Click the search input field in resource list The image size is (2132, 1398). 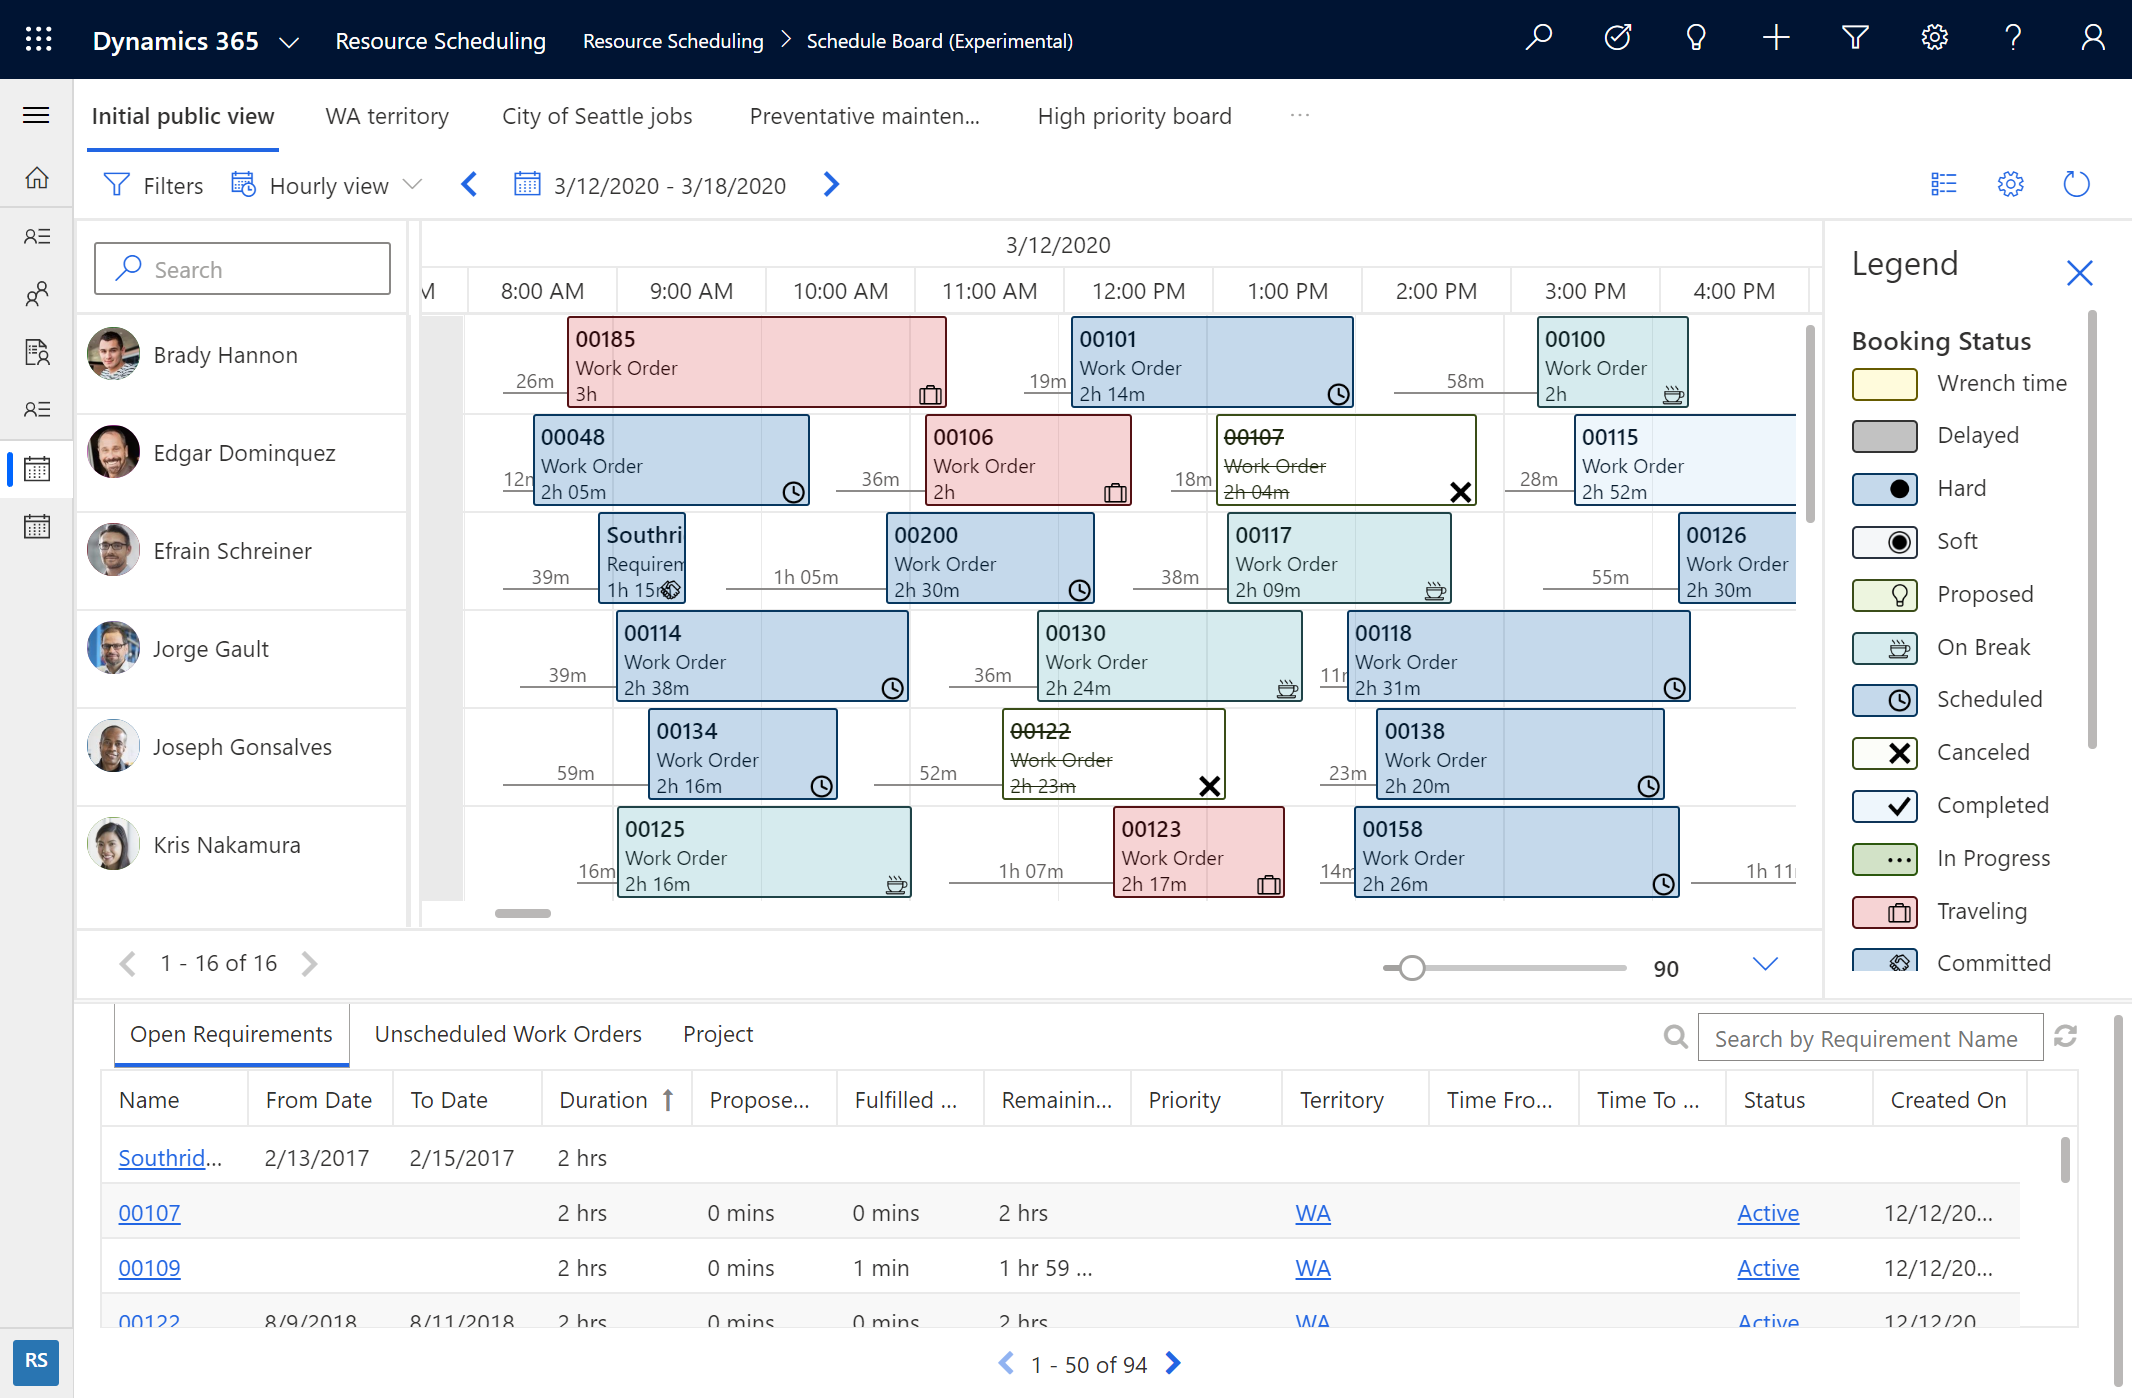click(x=242, y=268)
